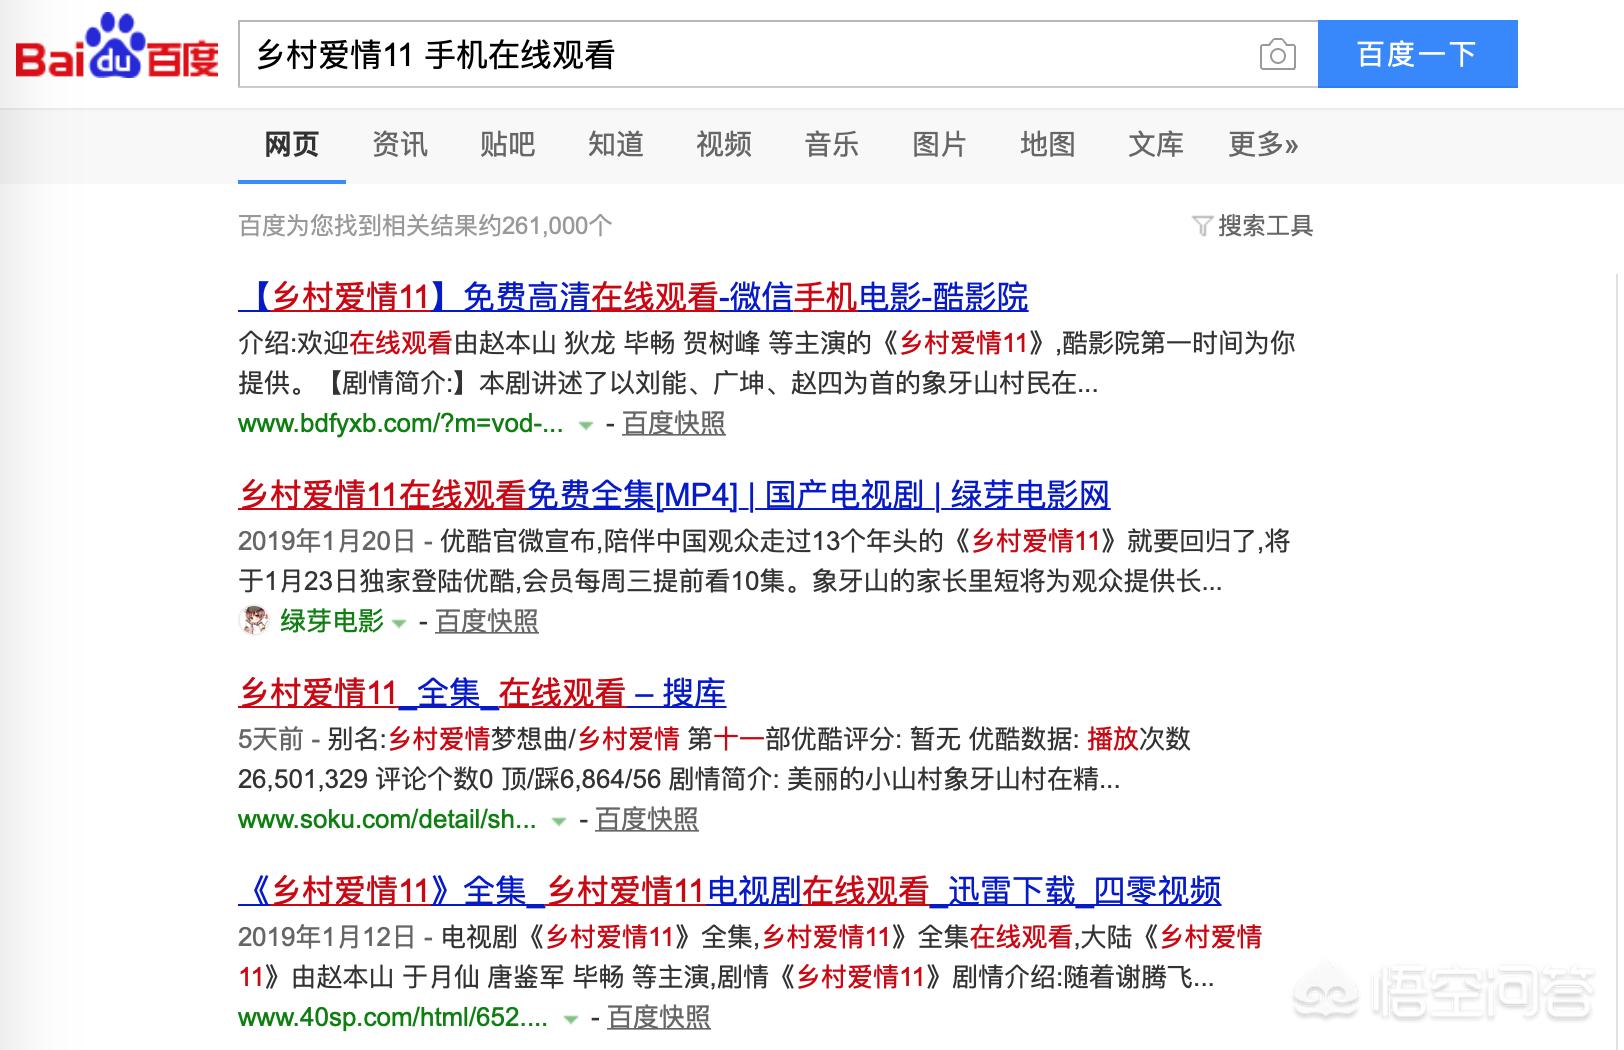This screenshot has height=1050, width=1624.
Task: Open the 文库 tab
Action: [1156, 145]
